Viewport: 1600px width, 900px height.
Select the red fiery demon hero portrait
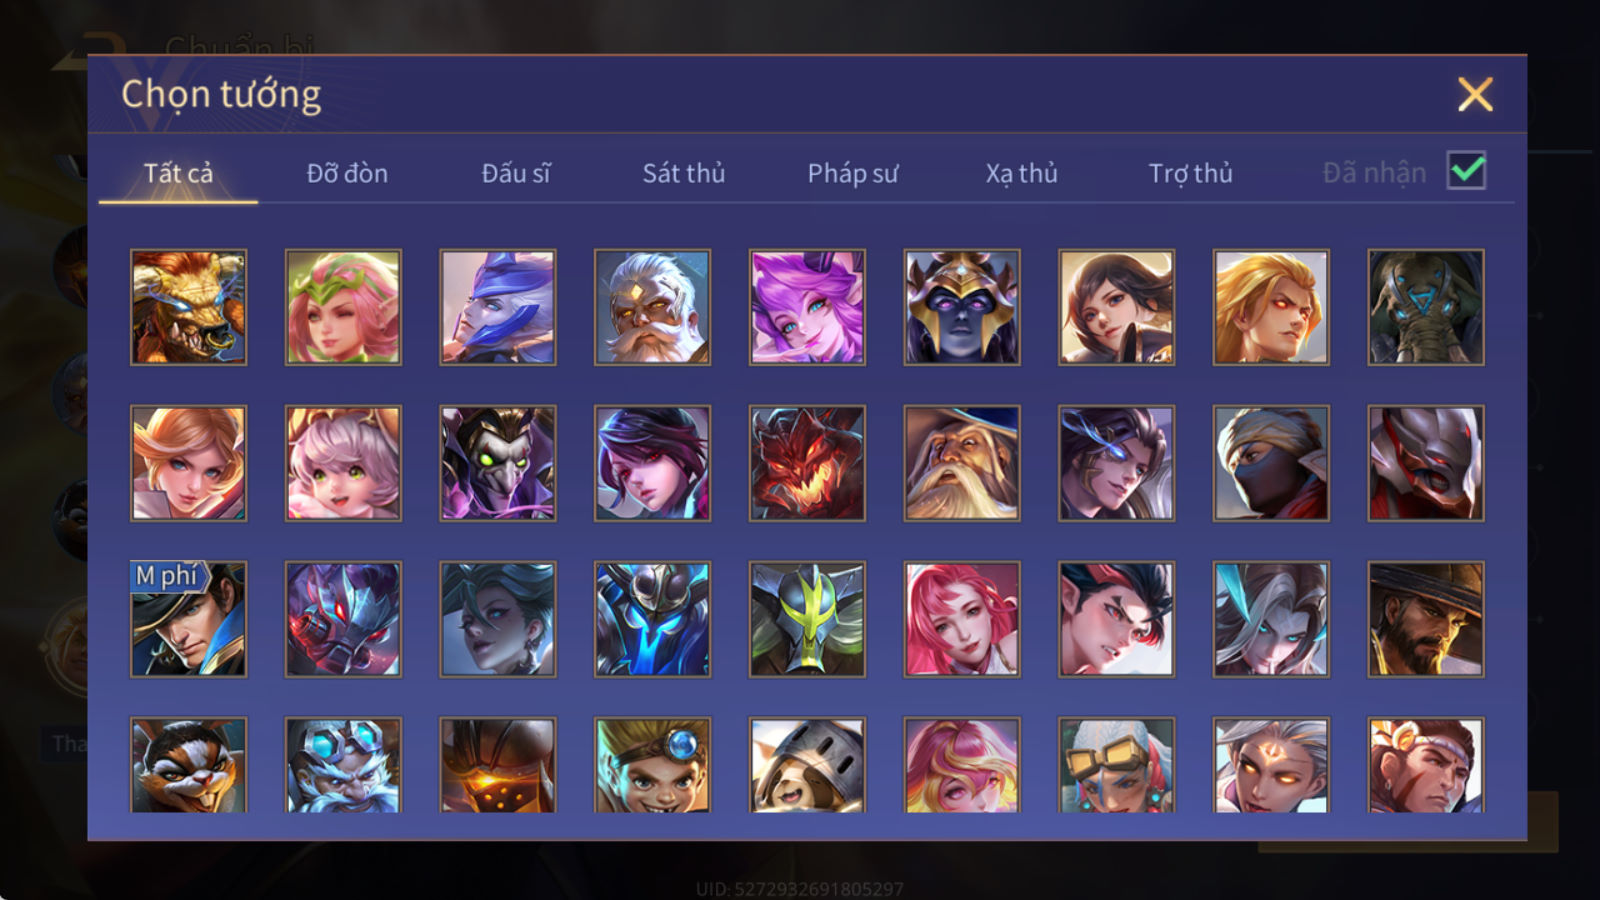(807, 463)
